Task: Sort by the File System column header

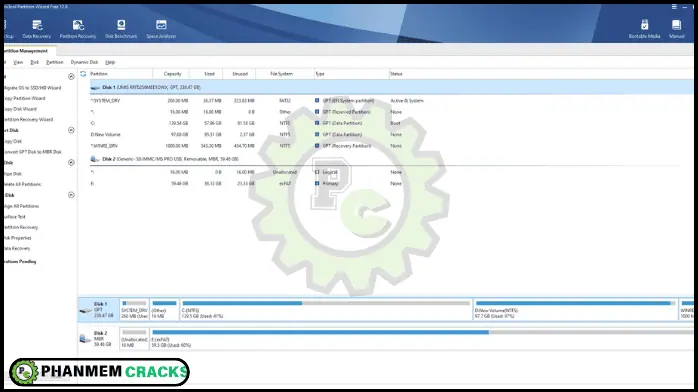Action: pos(281,74)
